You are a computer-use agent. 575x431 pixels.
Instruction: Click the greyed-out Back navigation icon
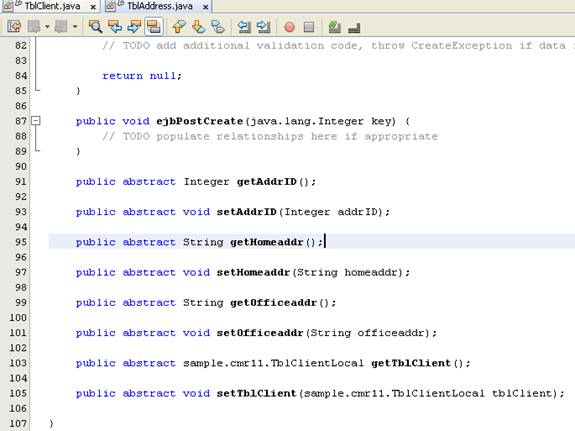pos(34,26)
